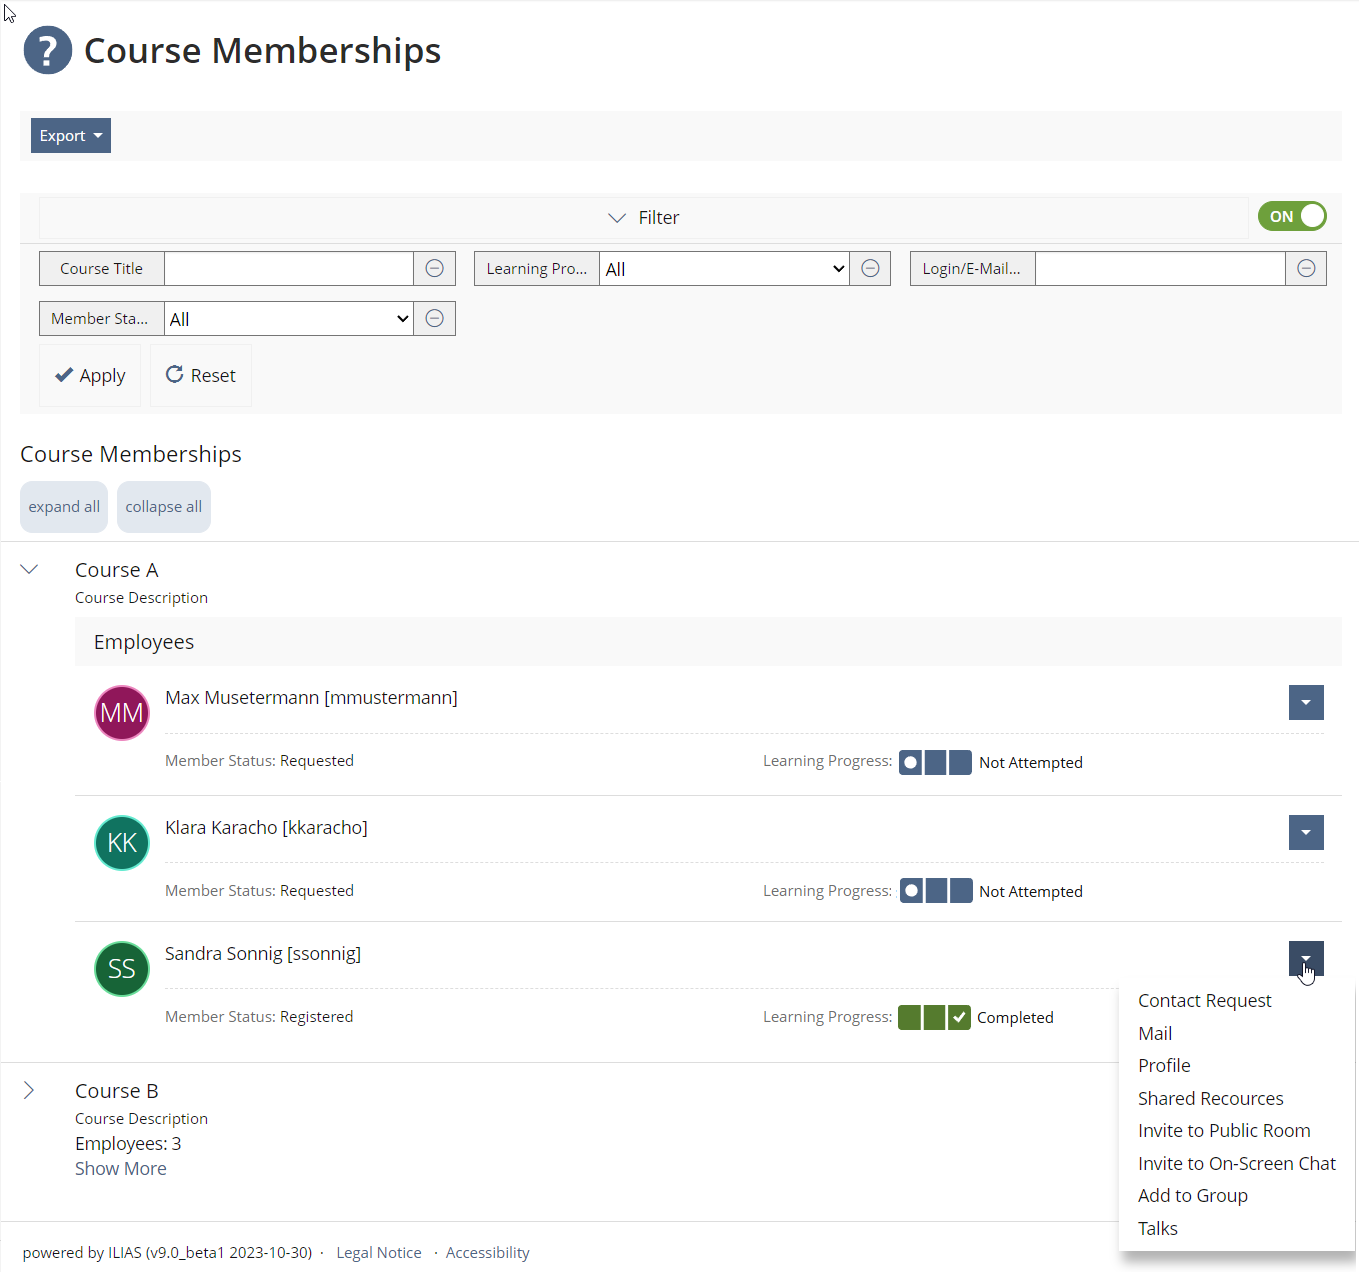Click the help question mark icon
Image resolution: width=1359 pixels, height=1272 pixels.
48,50
